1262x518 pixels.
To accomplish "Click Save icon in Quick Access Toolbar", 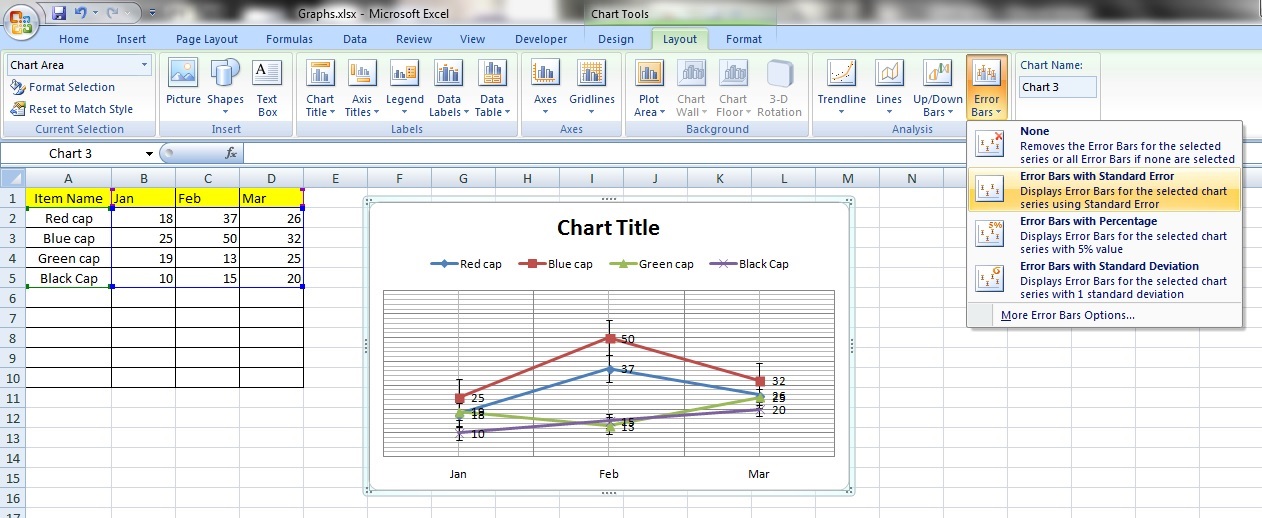I will point(59,14).
